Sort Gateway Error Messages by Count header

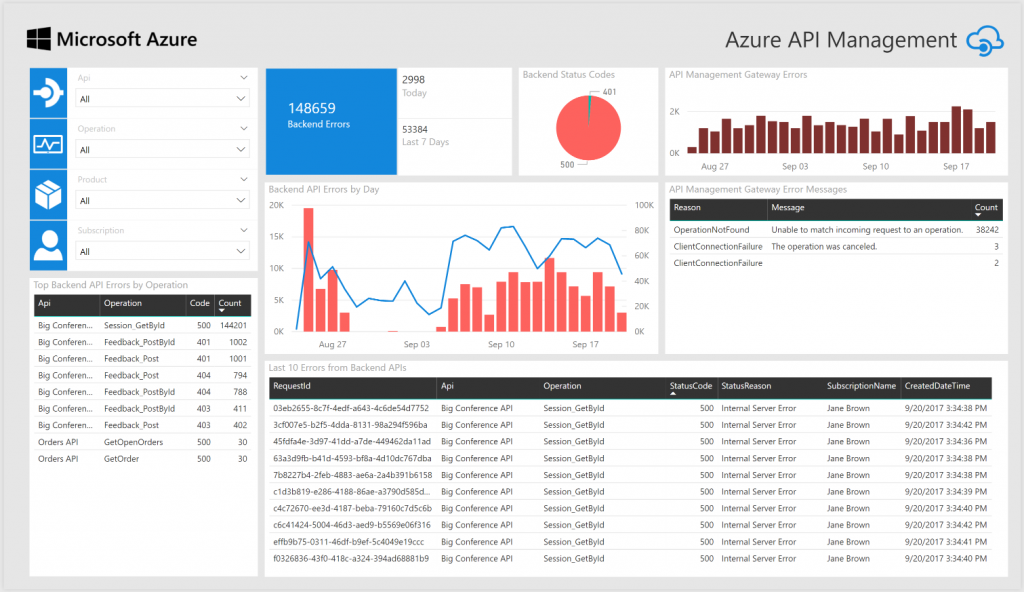(986, 208)
